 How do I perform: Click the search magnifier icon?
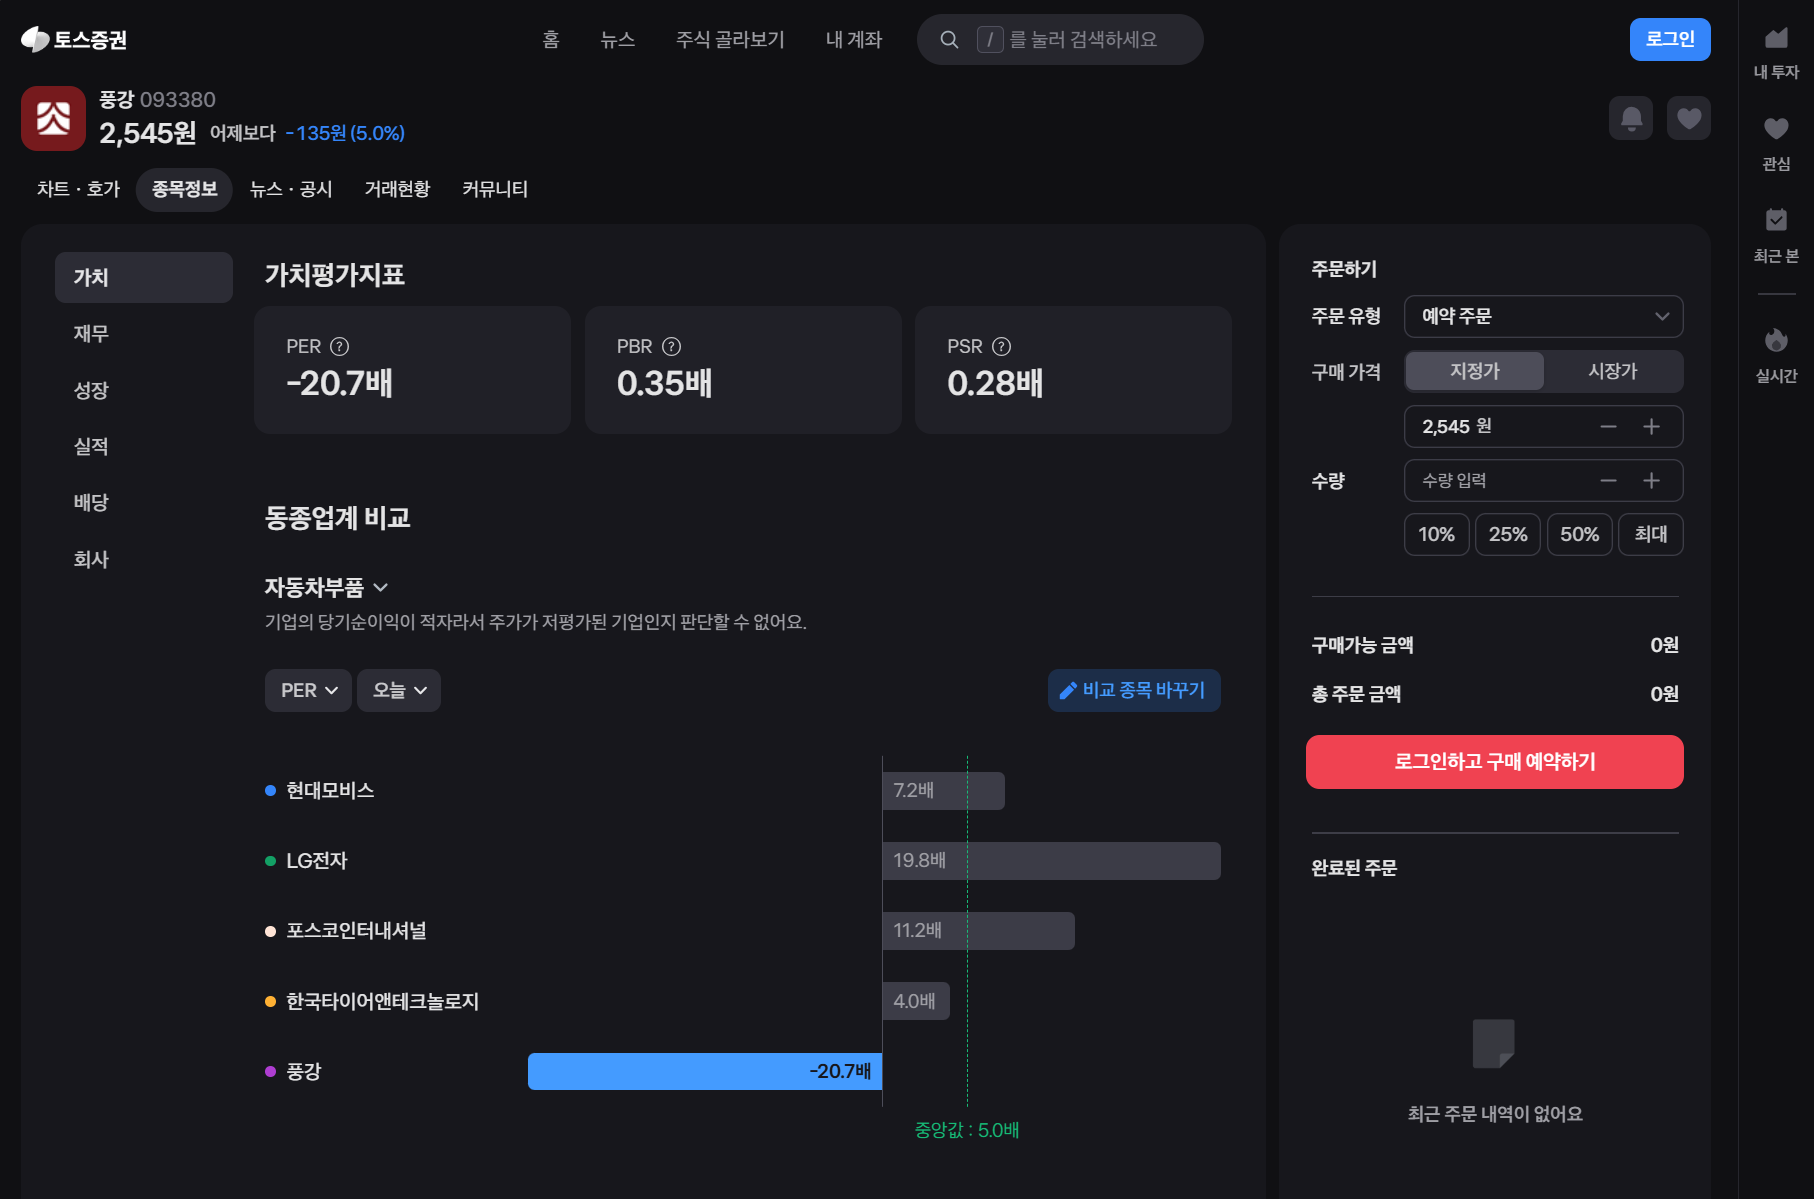pyautogui.click(x=949, y=40)
